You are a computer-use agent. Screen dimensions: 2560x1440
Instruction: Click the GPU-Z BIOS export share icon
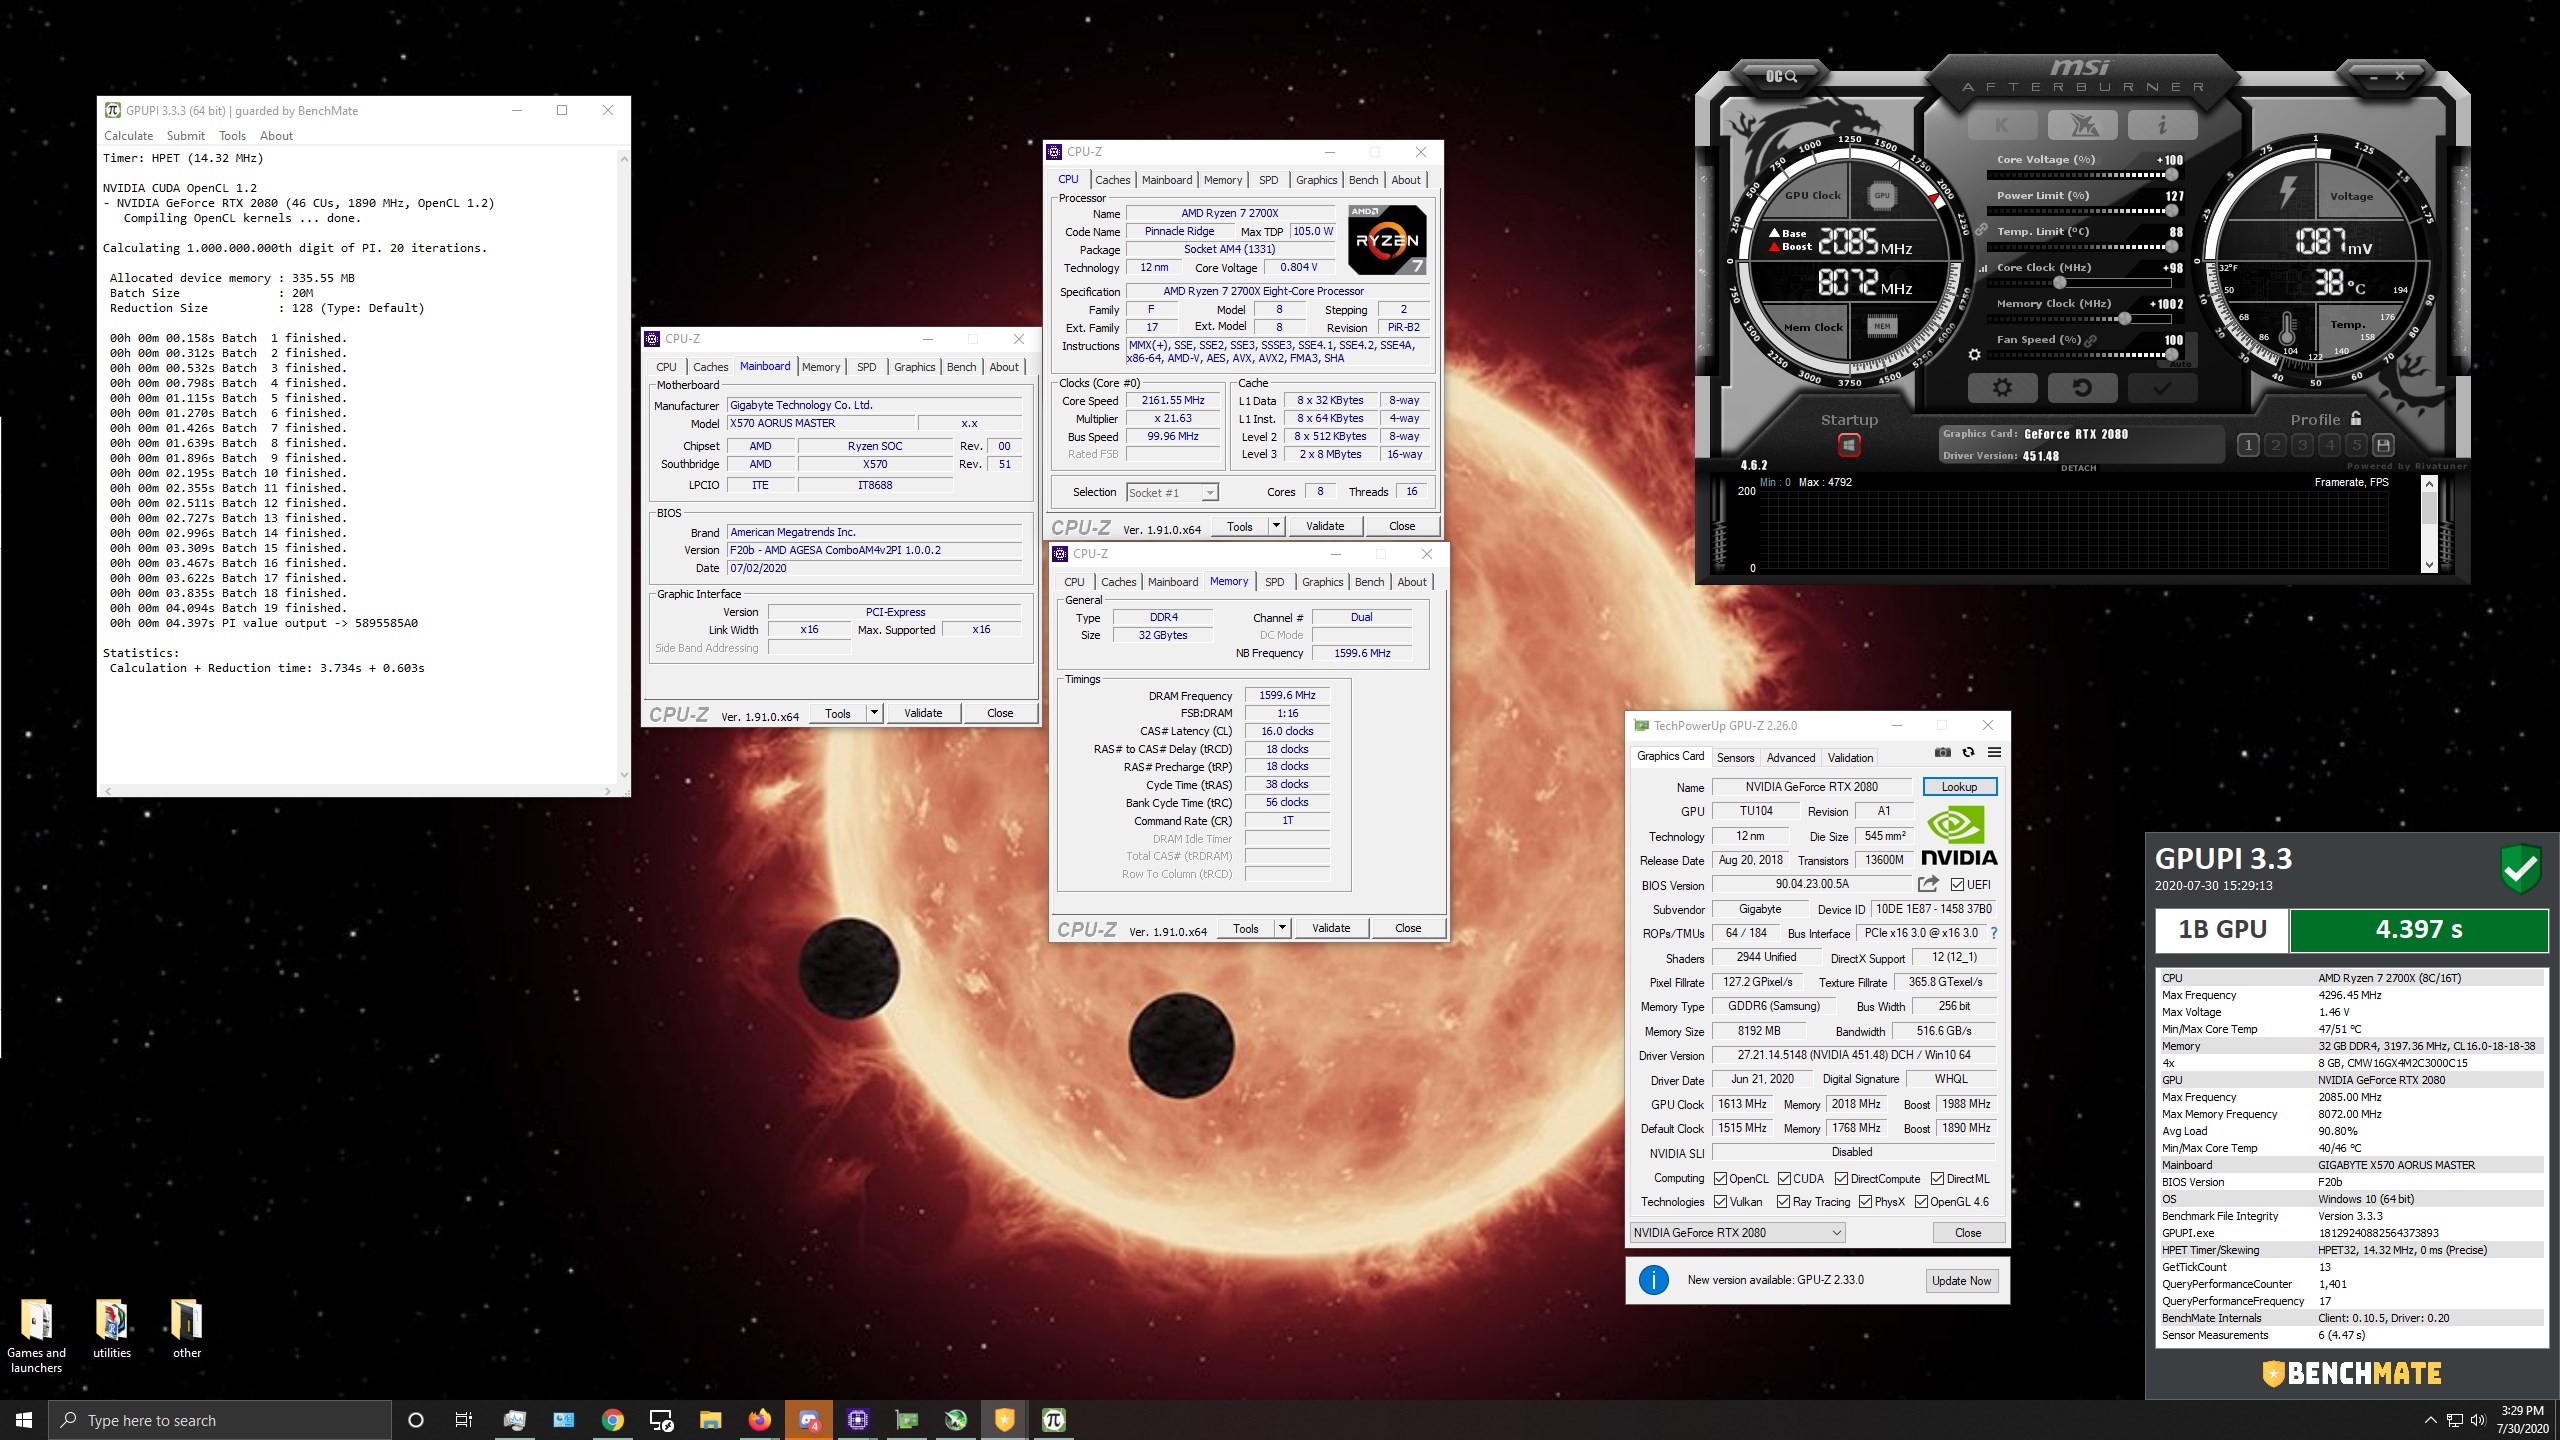(x=1928, y=884)
